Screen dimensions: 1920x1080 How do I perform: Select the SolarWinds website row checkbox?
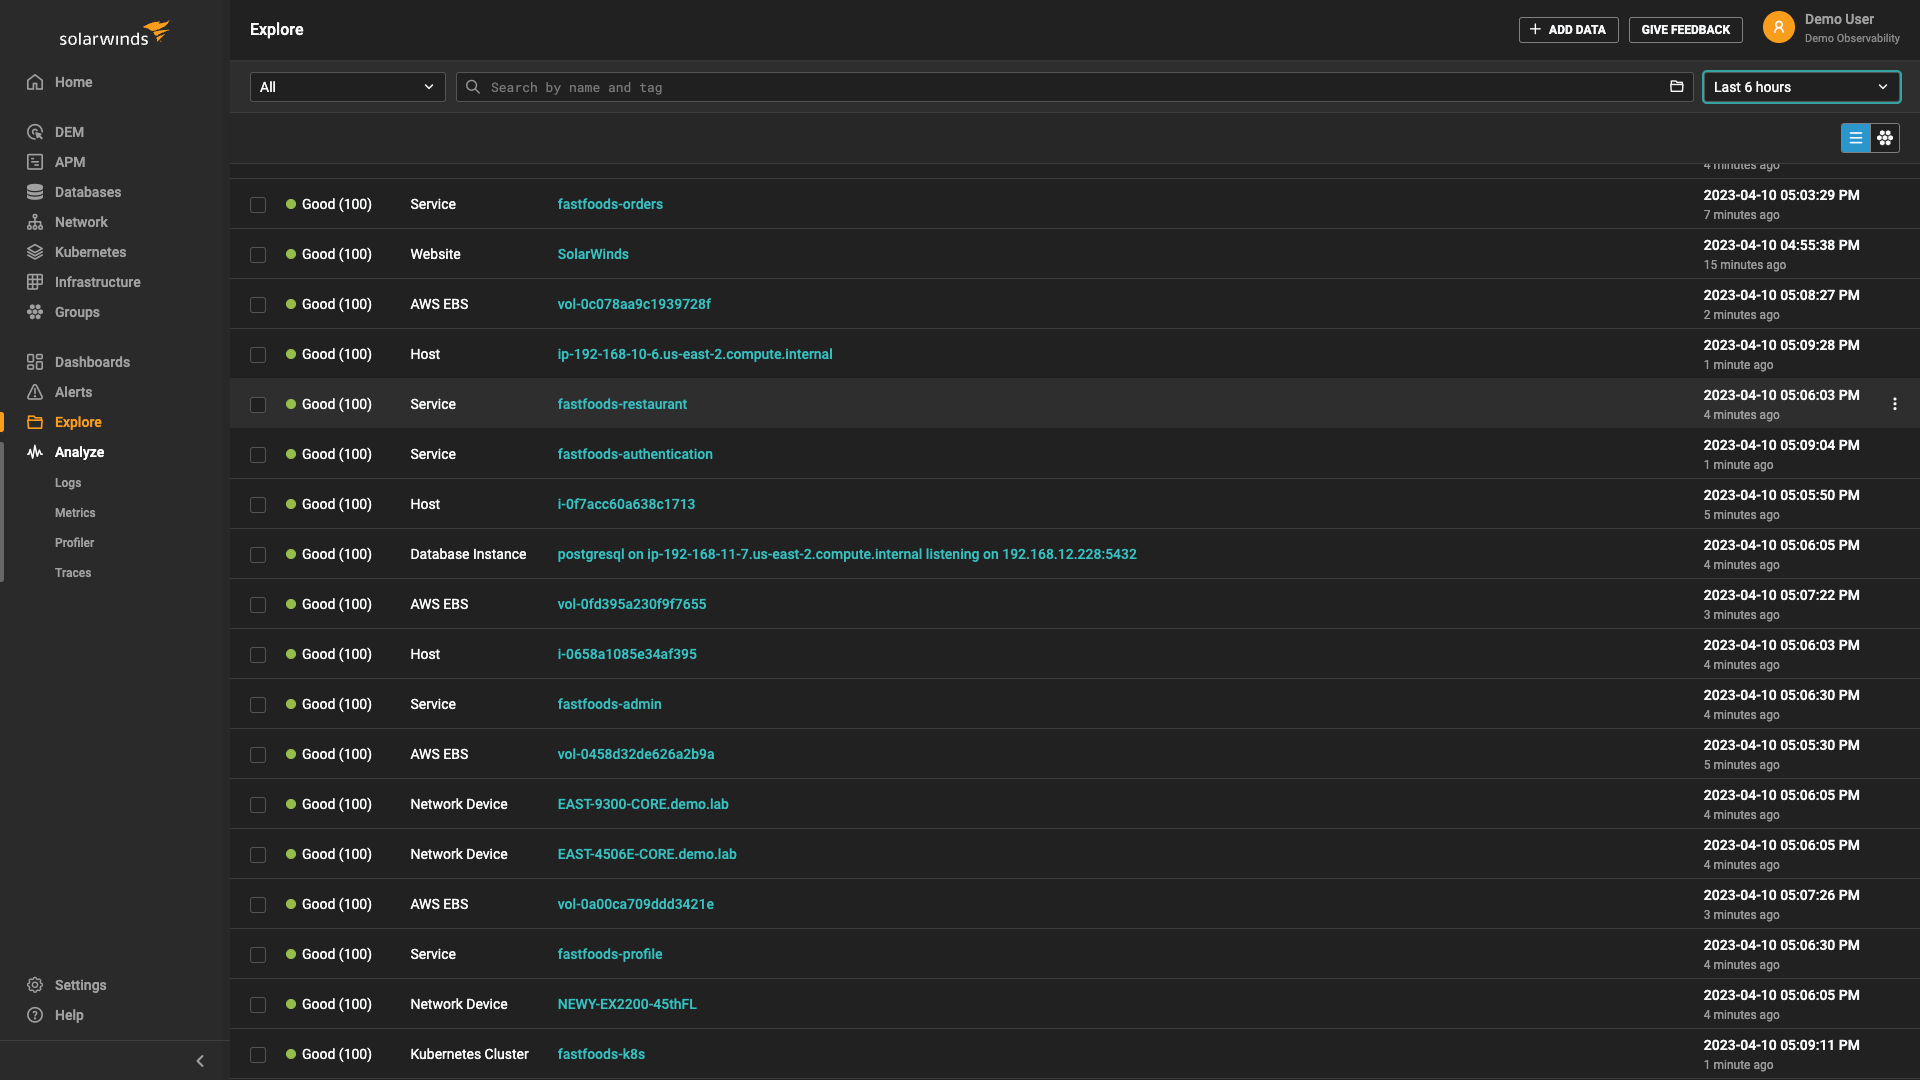click(x=258, y=255)
